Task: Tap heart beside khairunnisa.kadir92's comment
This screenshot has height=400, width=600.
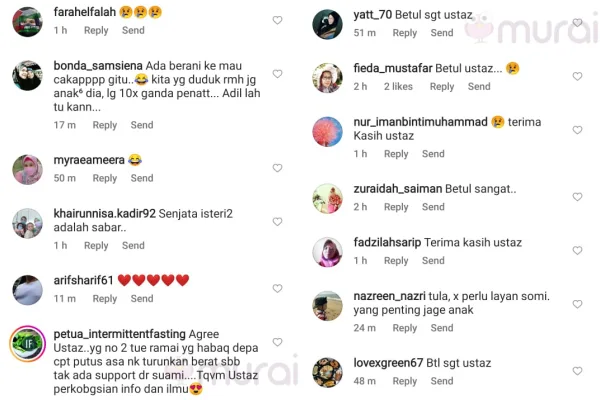Action: pos(277,222)
